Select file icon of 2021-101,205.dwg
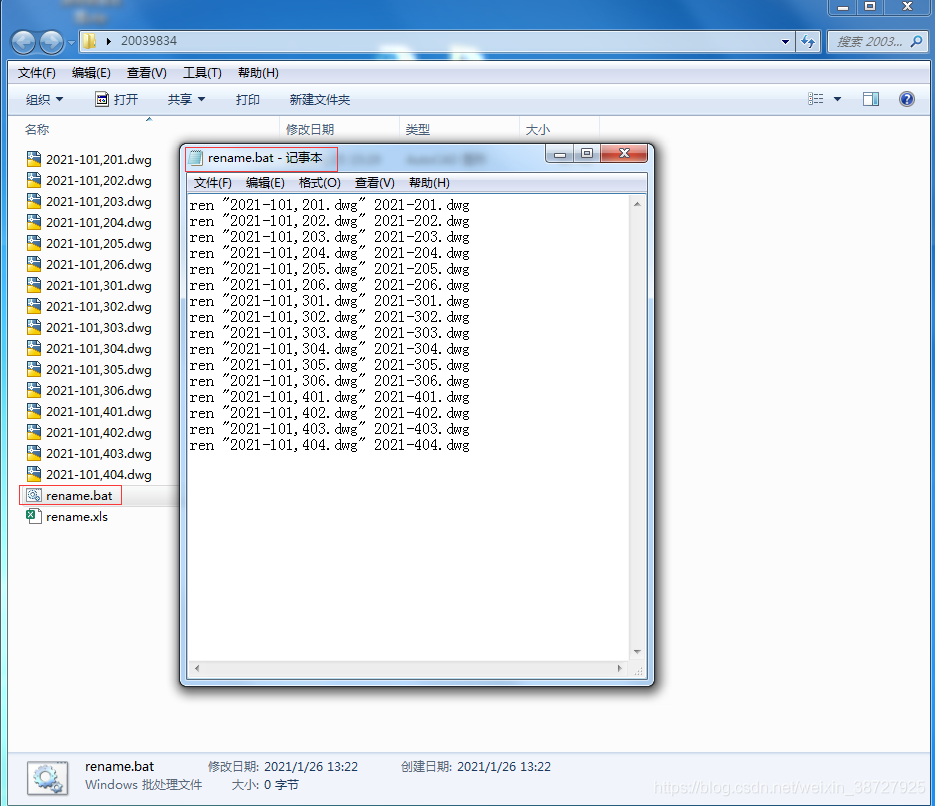The height and width of the screenshot is (806, 935). [34, 243]
